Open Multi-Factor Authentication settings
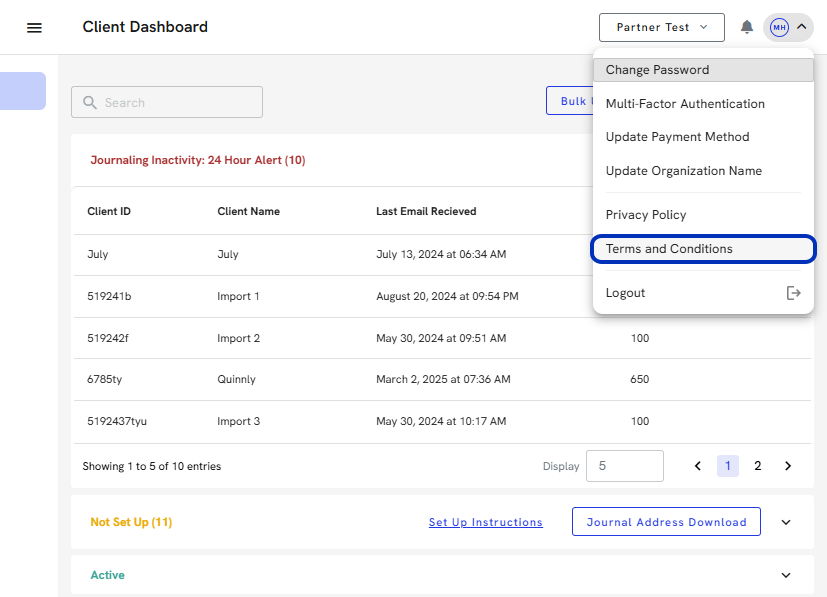 click(685, 104)
